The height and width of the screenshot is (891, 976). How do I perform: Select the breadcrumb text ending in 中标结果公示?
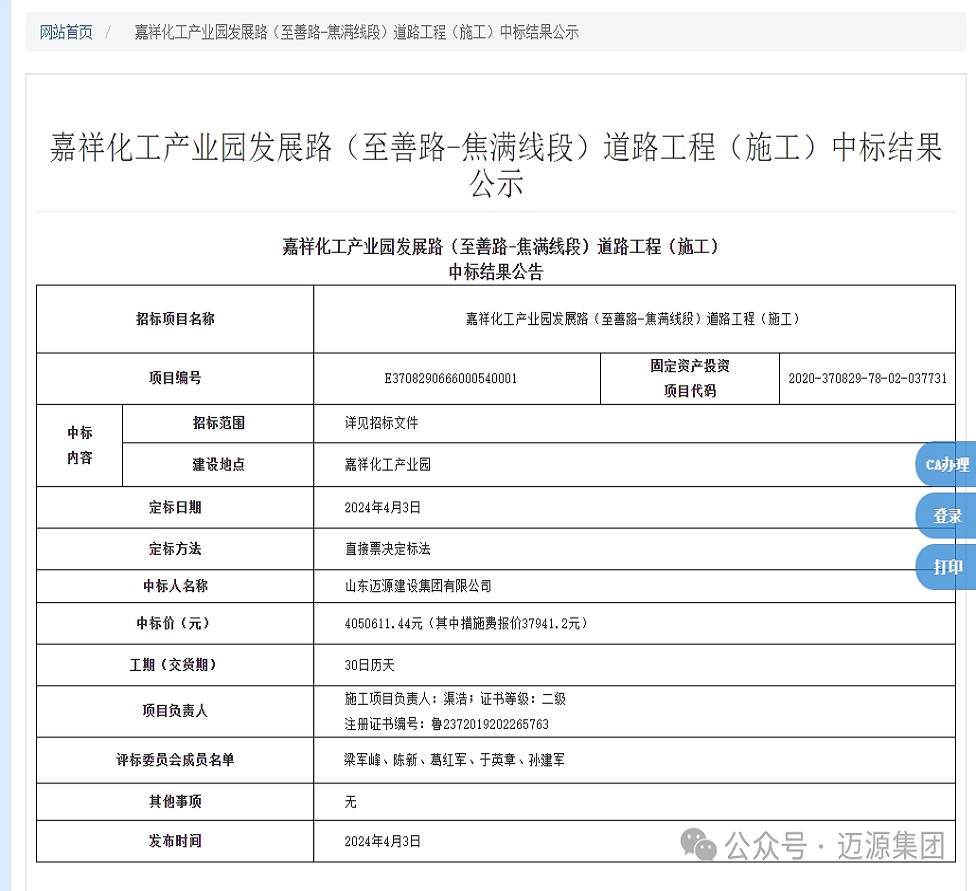pos(357,32)
